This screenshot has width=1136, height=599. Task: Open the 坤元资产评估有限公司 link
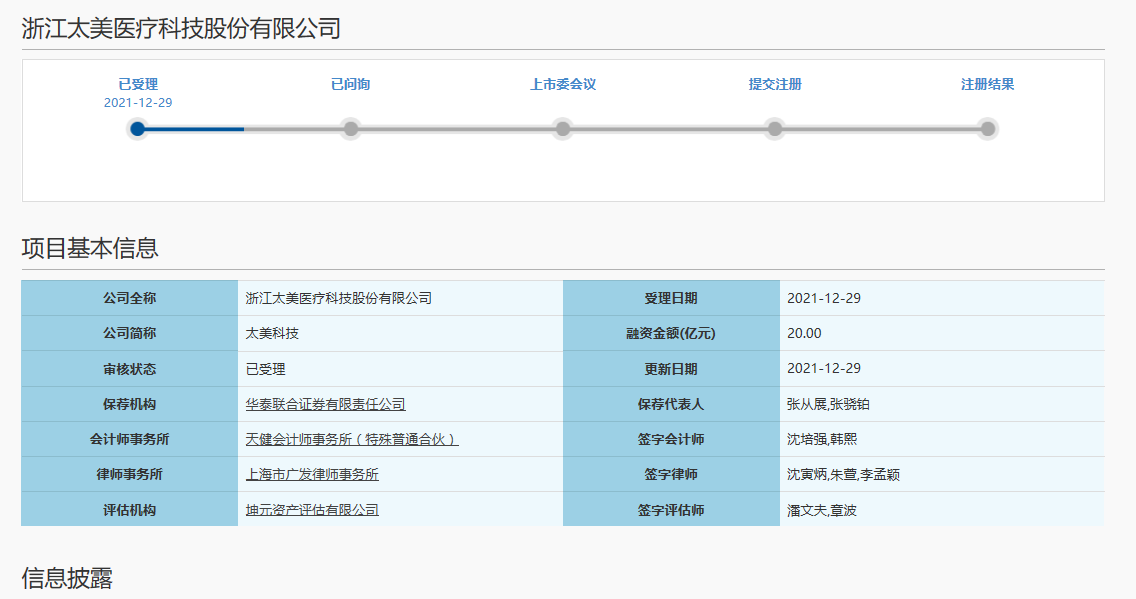(312, 510)
